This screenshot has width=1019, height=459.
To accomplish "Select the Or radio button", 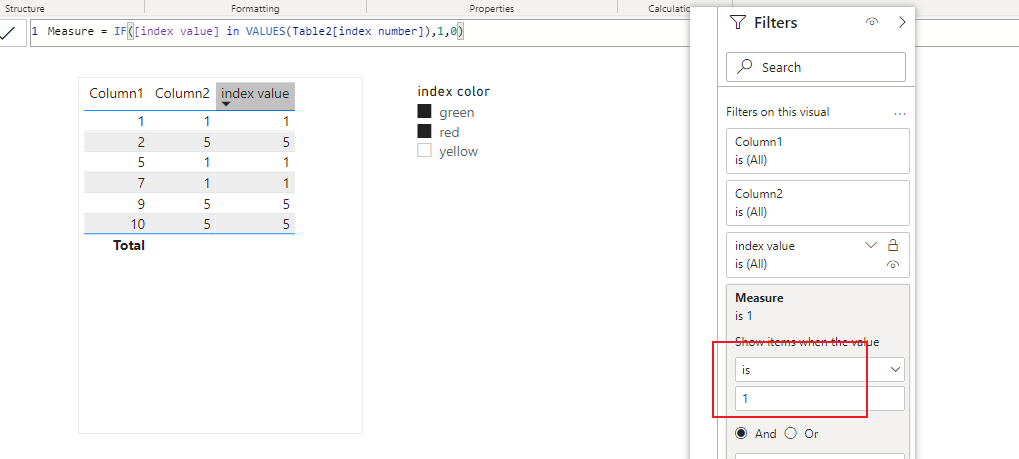I will click(790, 434).
